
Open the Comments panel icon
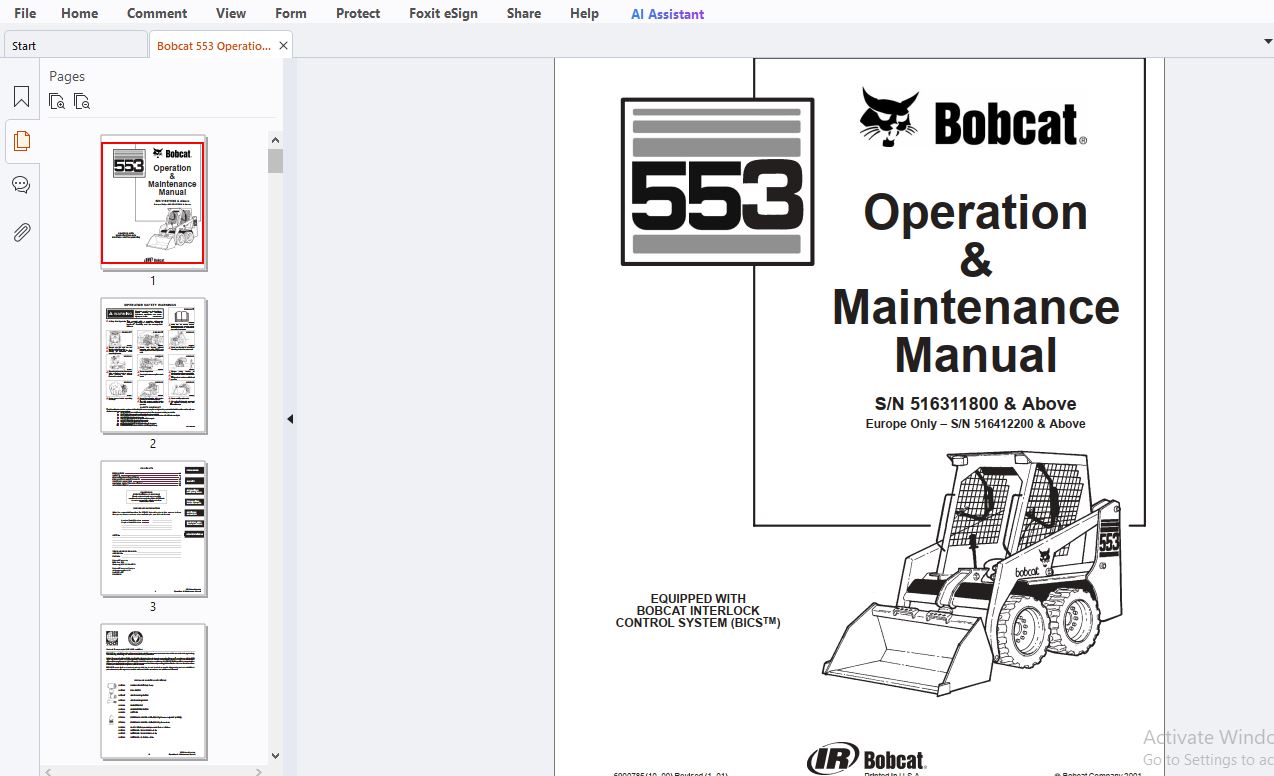pos(21,186)
